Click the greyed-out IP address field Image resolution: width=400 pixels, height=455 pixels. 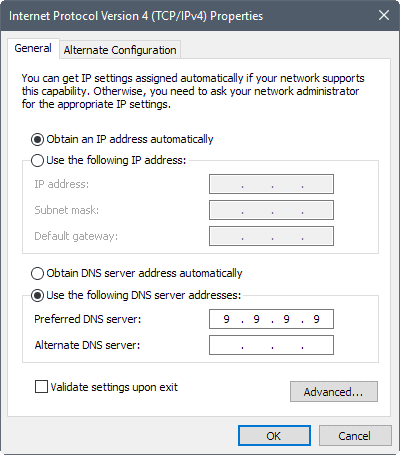(x=271, y=184)
